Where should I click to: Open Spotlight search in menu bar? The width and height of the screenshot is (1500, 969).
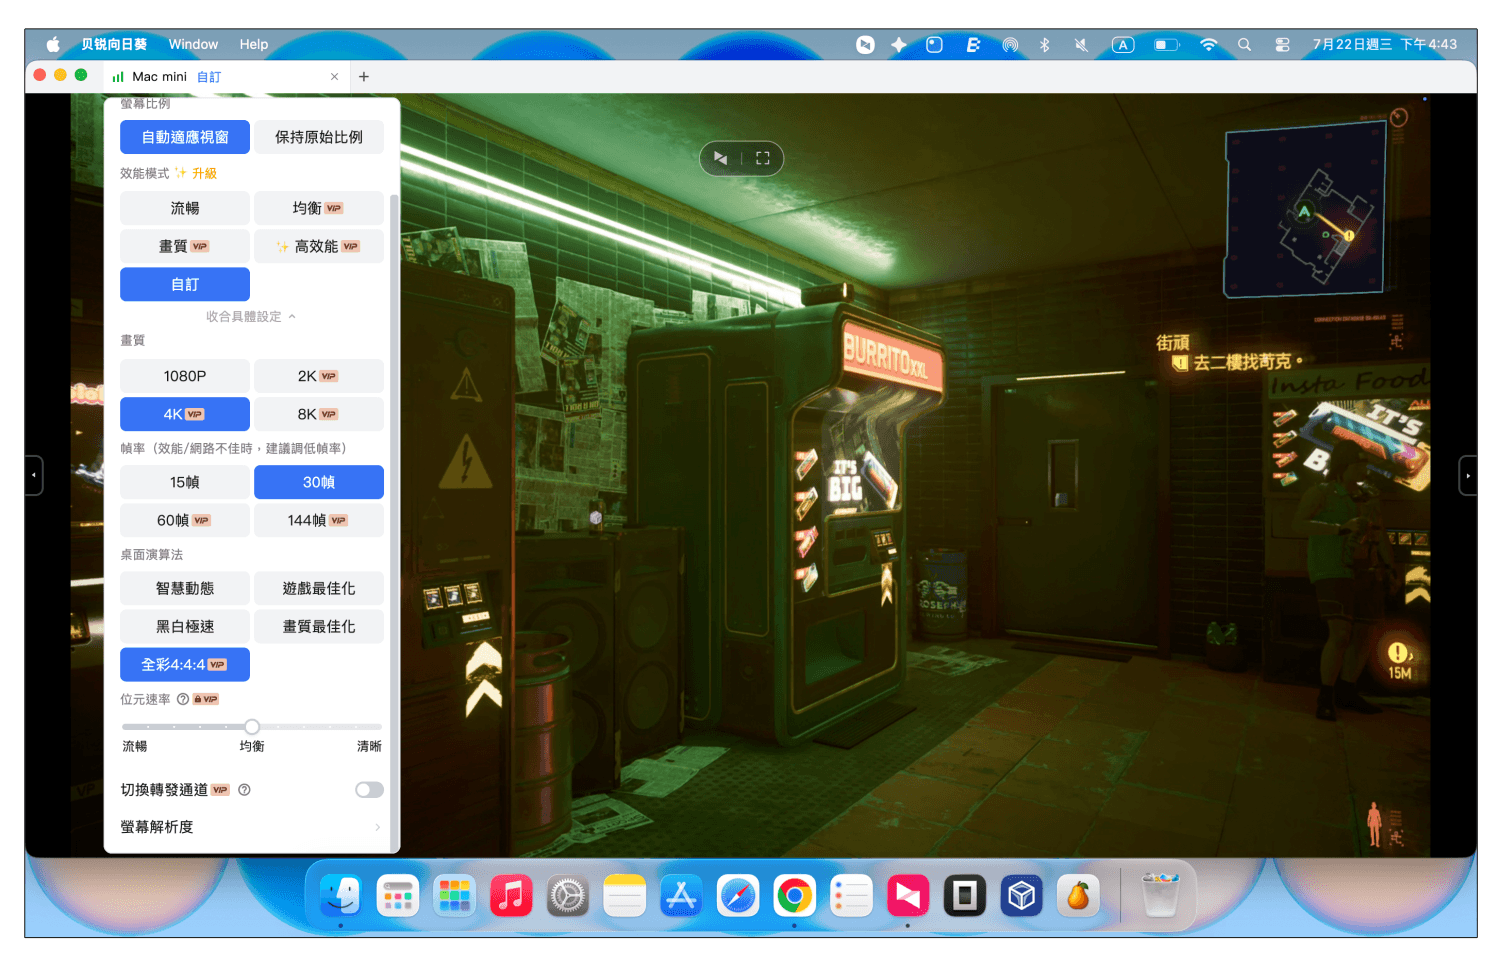point(1244,45)
